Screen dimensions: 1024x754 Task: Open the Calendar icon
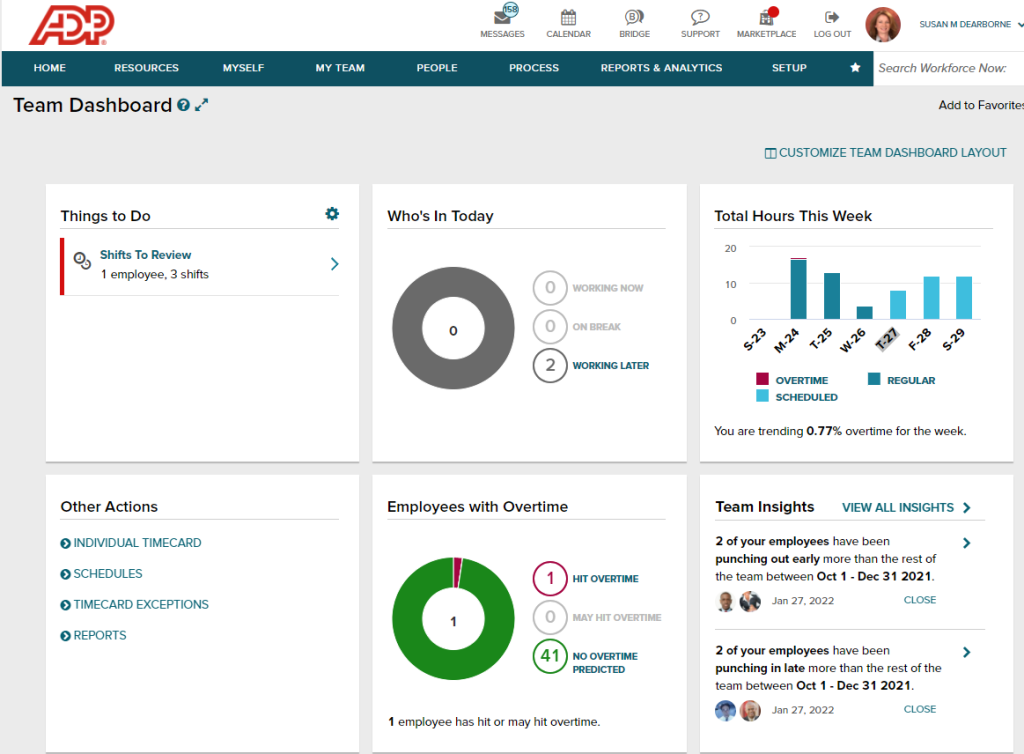click(568, 17)
